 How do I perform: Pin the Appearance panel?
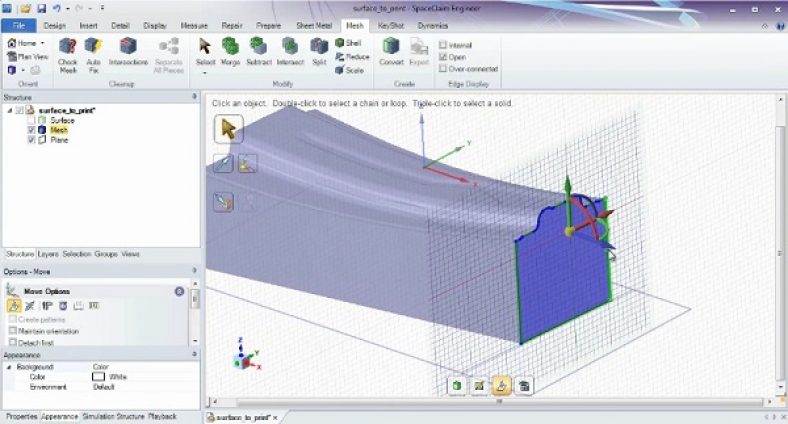194,355
